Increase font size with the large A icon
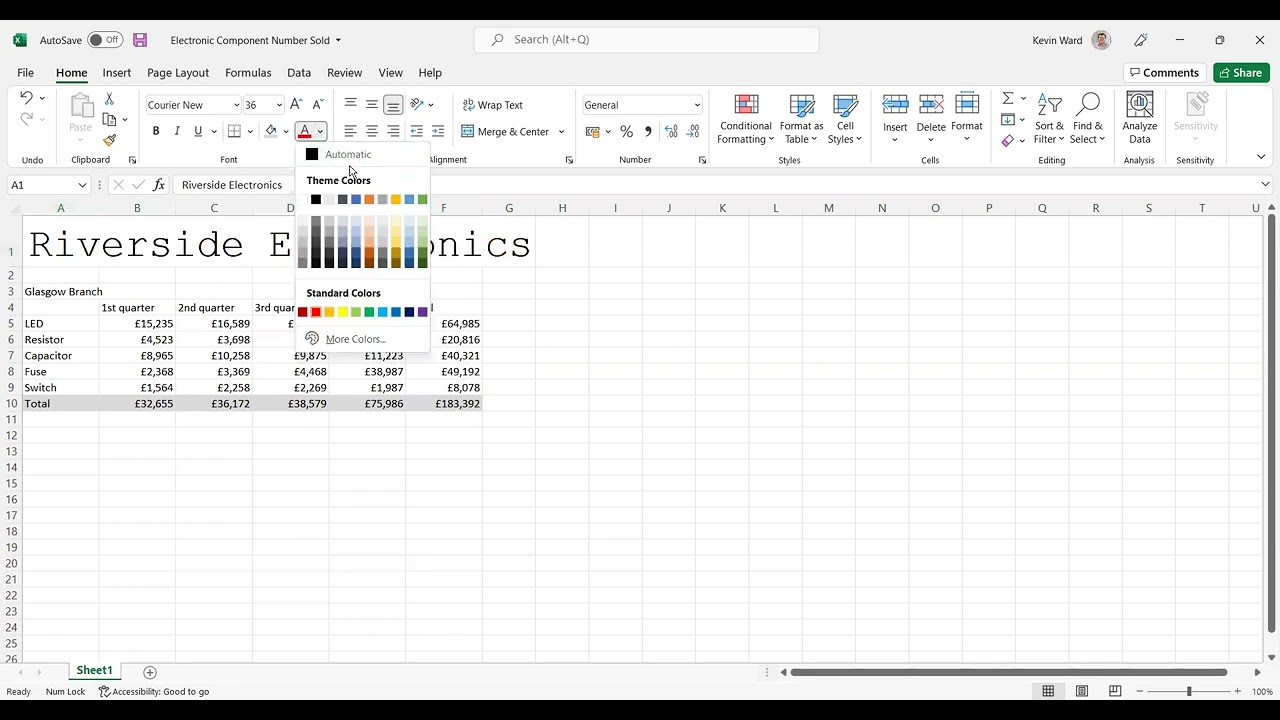The height and width of the screenshot is (720, 1280). [x=296, y=105]
